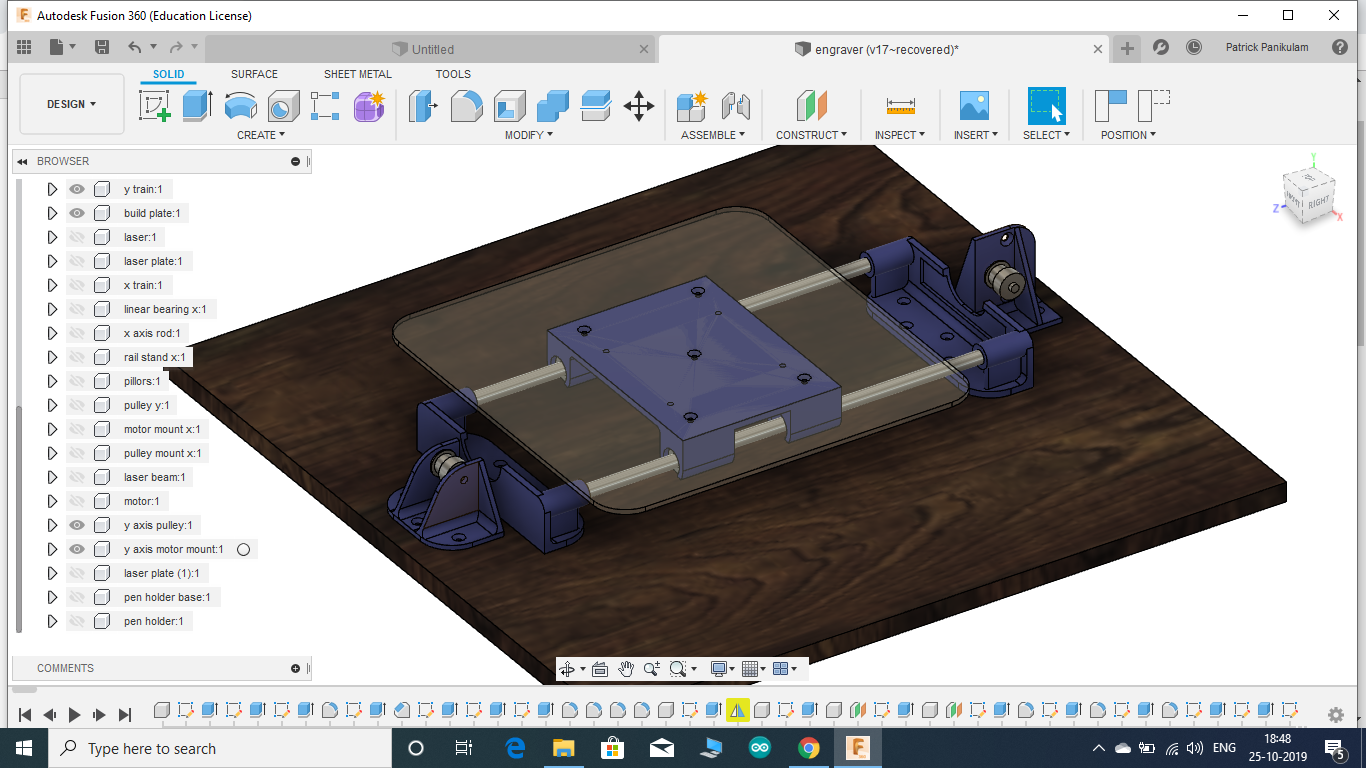Viewport: 1366px width, 768px height.
Task: Select the Move/Copy tool
Action: [x=639, y=105]
